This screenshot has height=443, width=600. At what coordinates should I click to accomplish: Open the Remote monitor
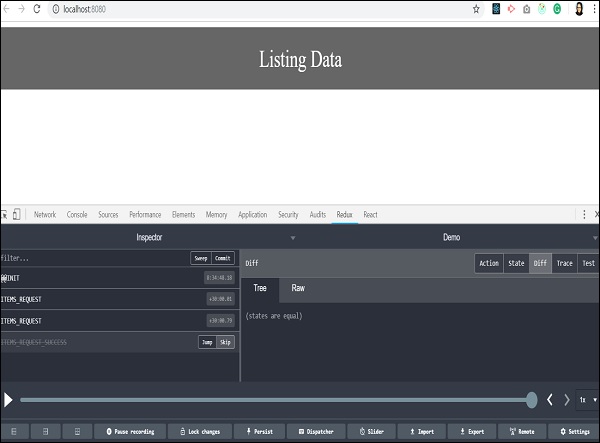point(522,432)
